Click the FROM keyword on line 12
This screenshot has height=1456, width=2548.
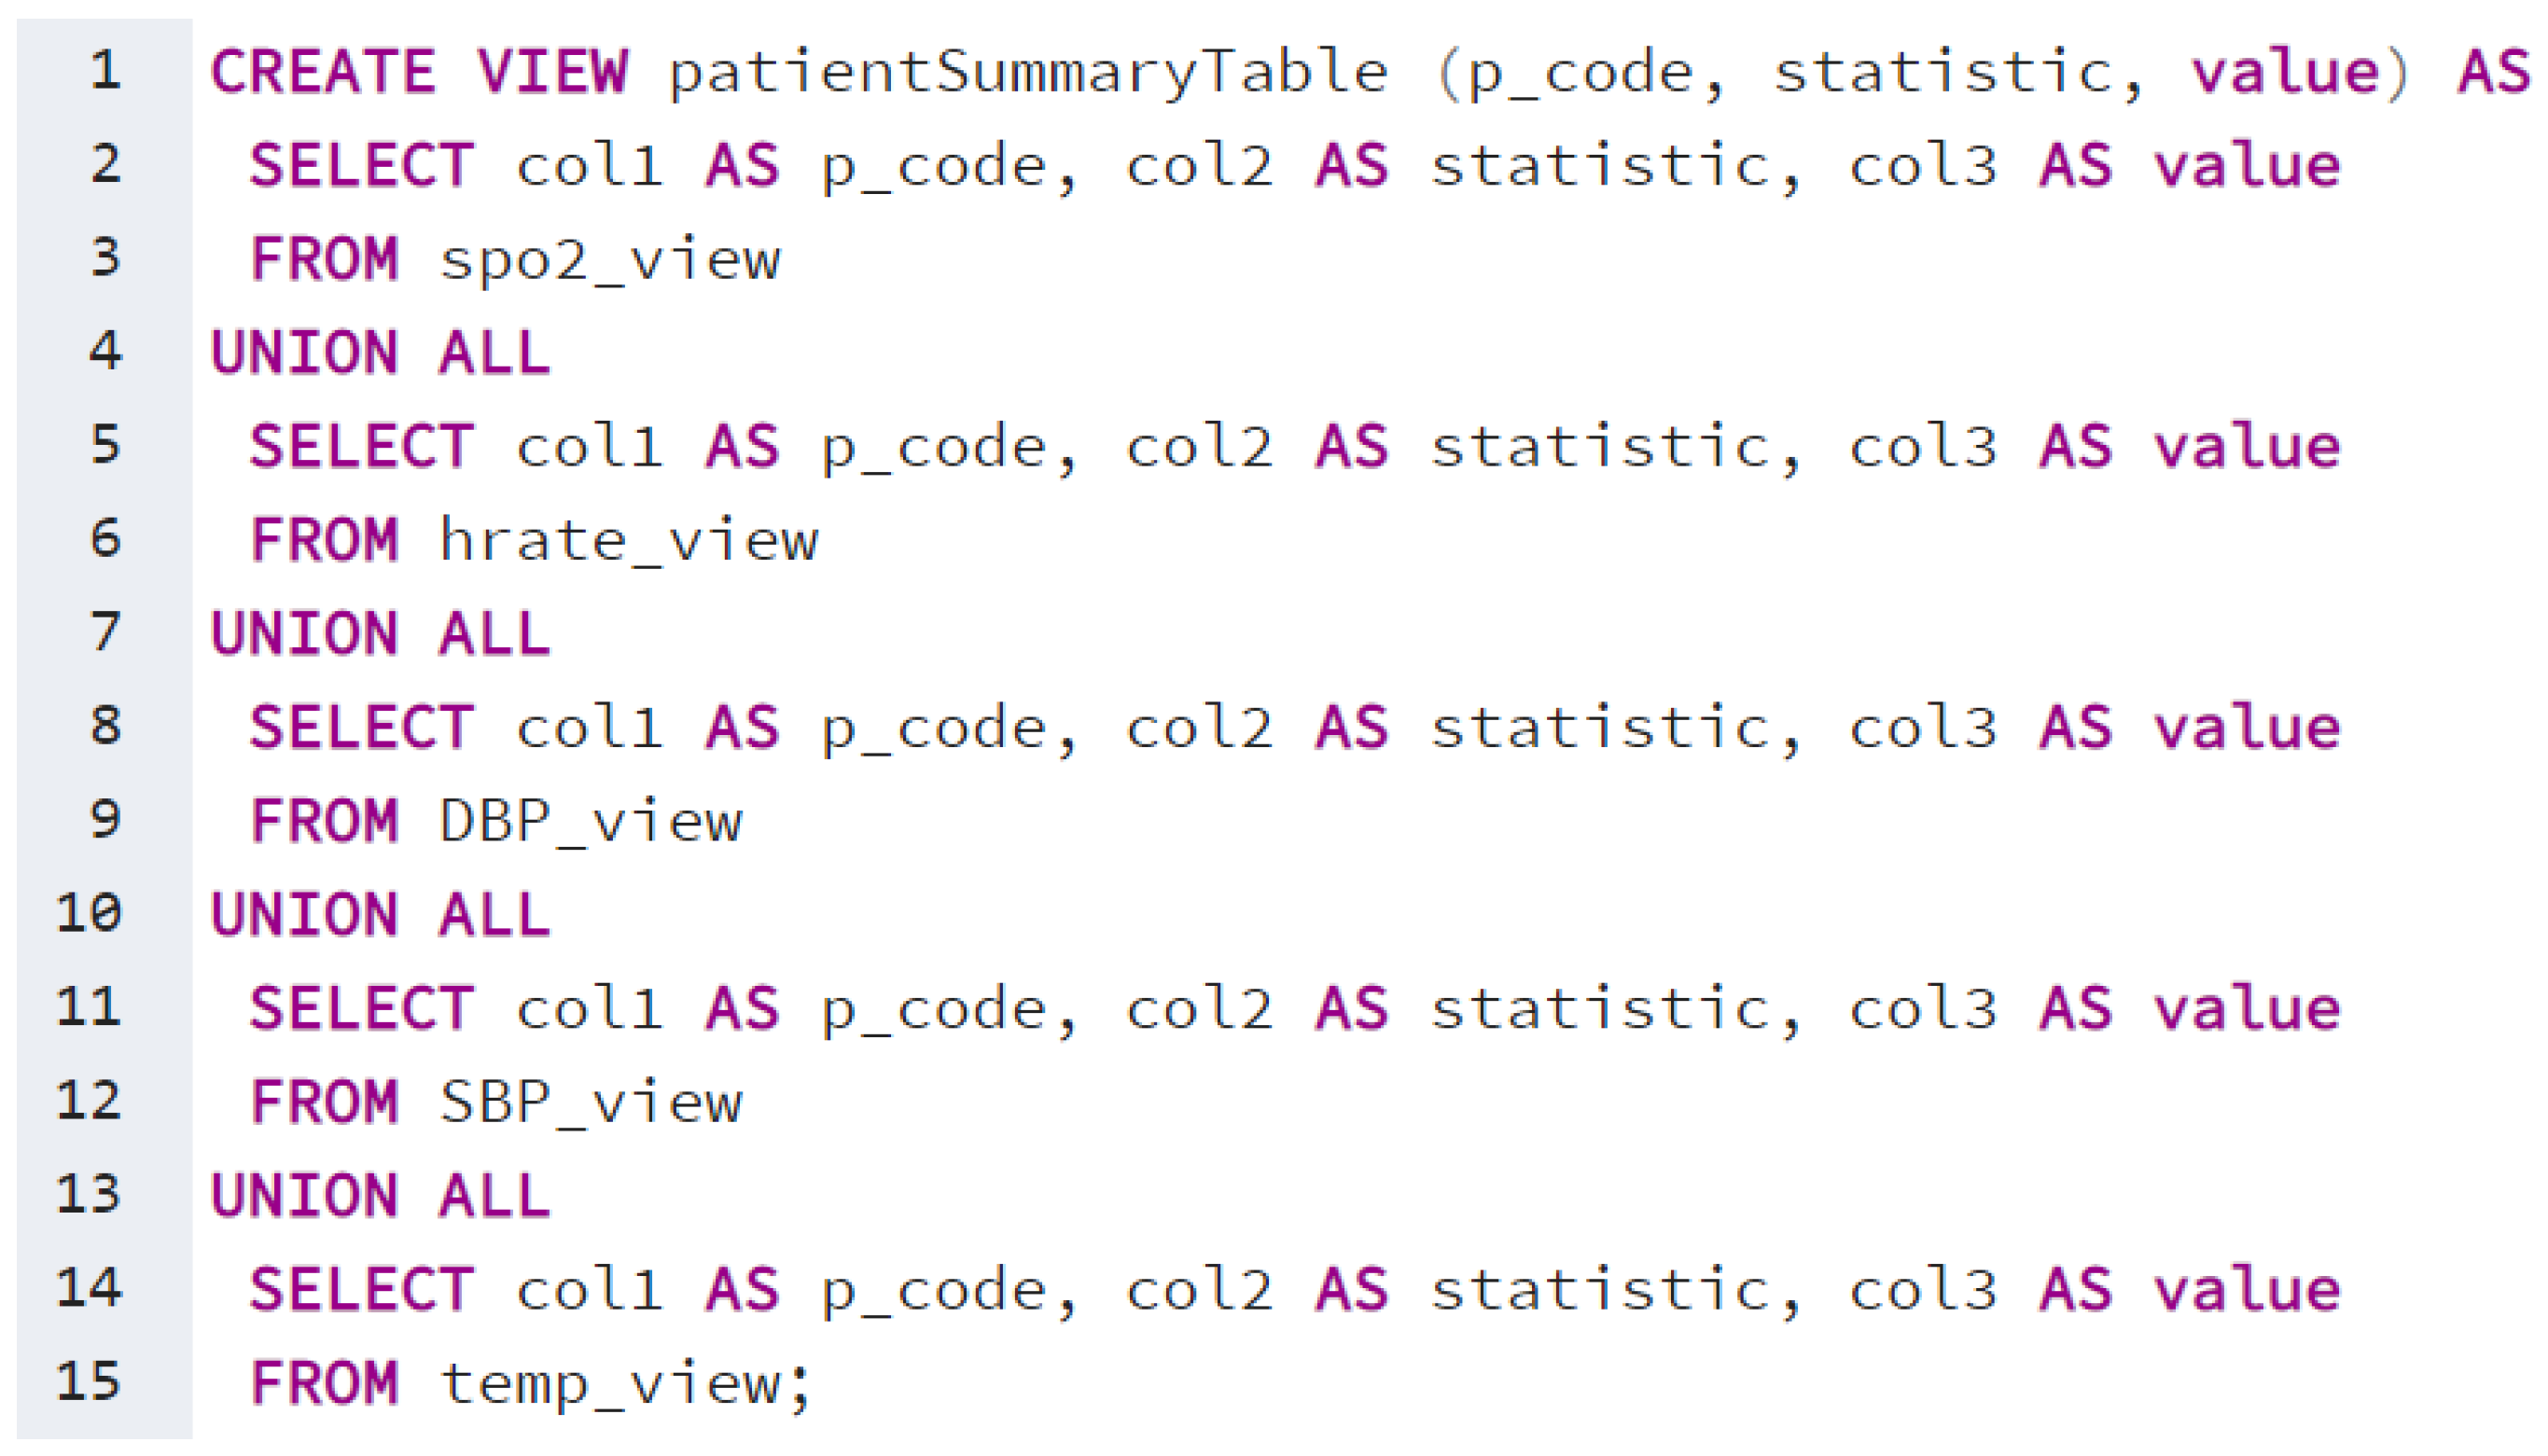[x=324, y=1102]
